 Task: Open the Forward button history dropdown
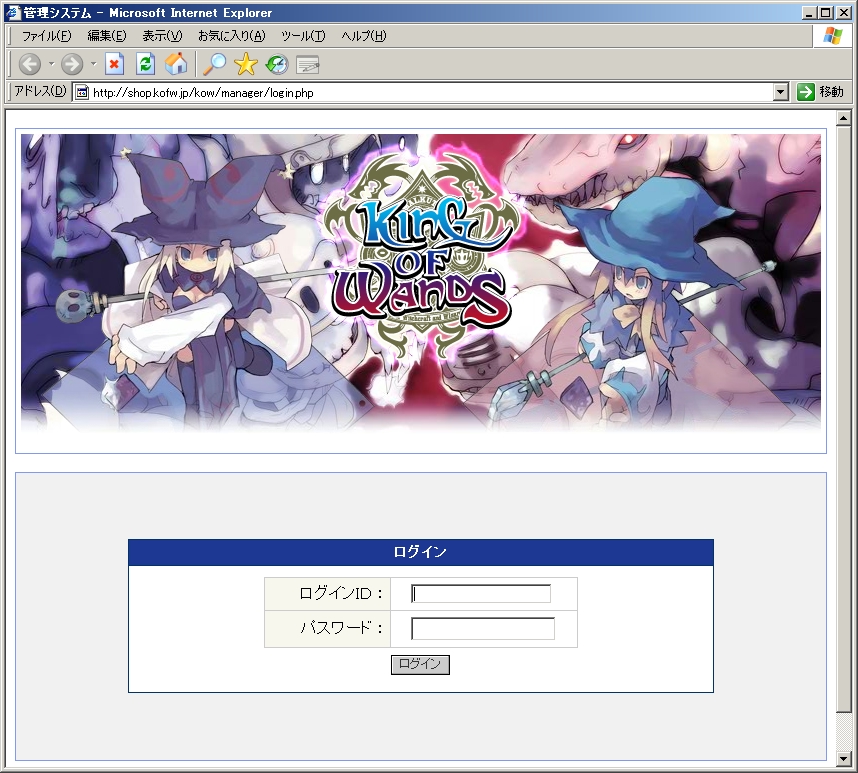click(94, 64)
